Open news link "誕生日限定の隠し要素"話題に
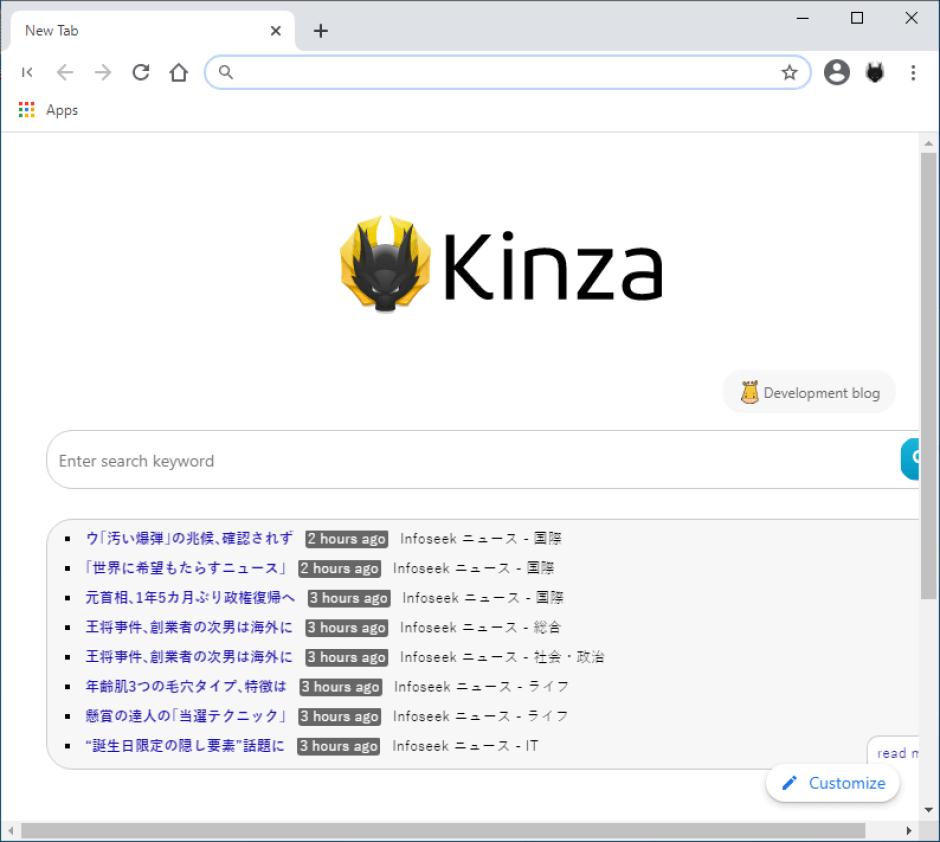940x842 pixels. [185, 746]
